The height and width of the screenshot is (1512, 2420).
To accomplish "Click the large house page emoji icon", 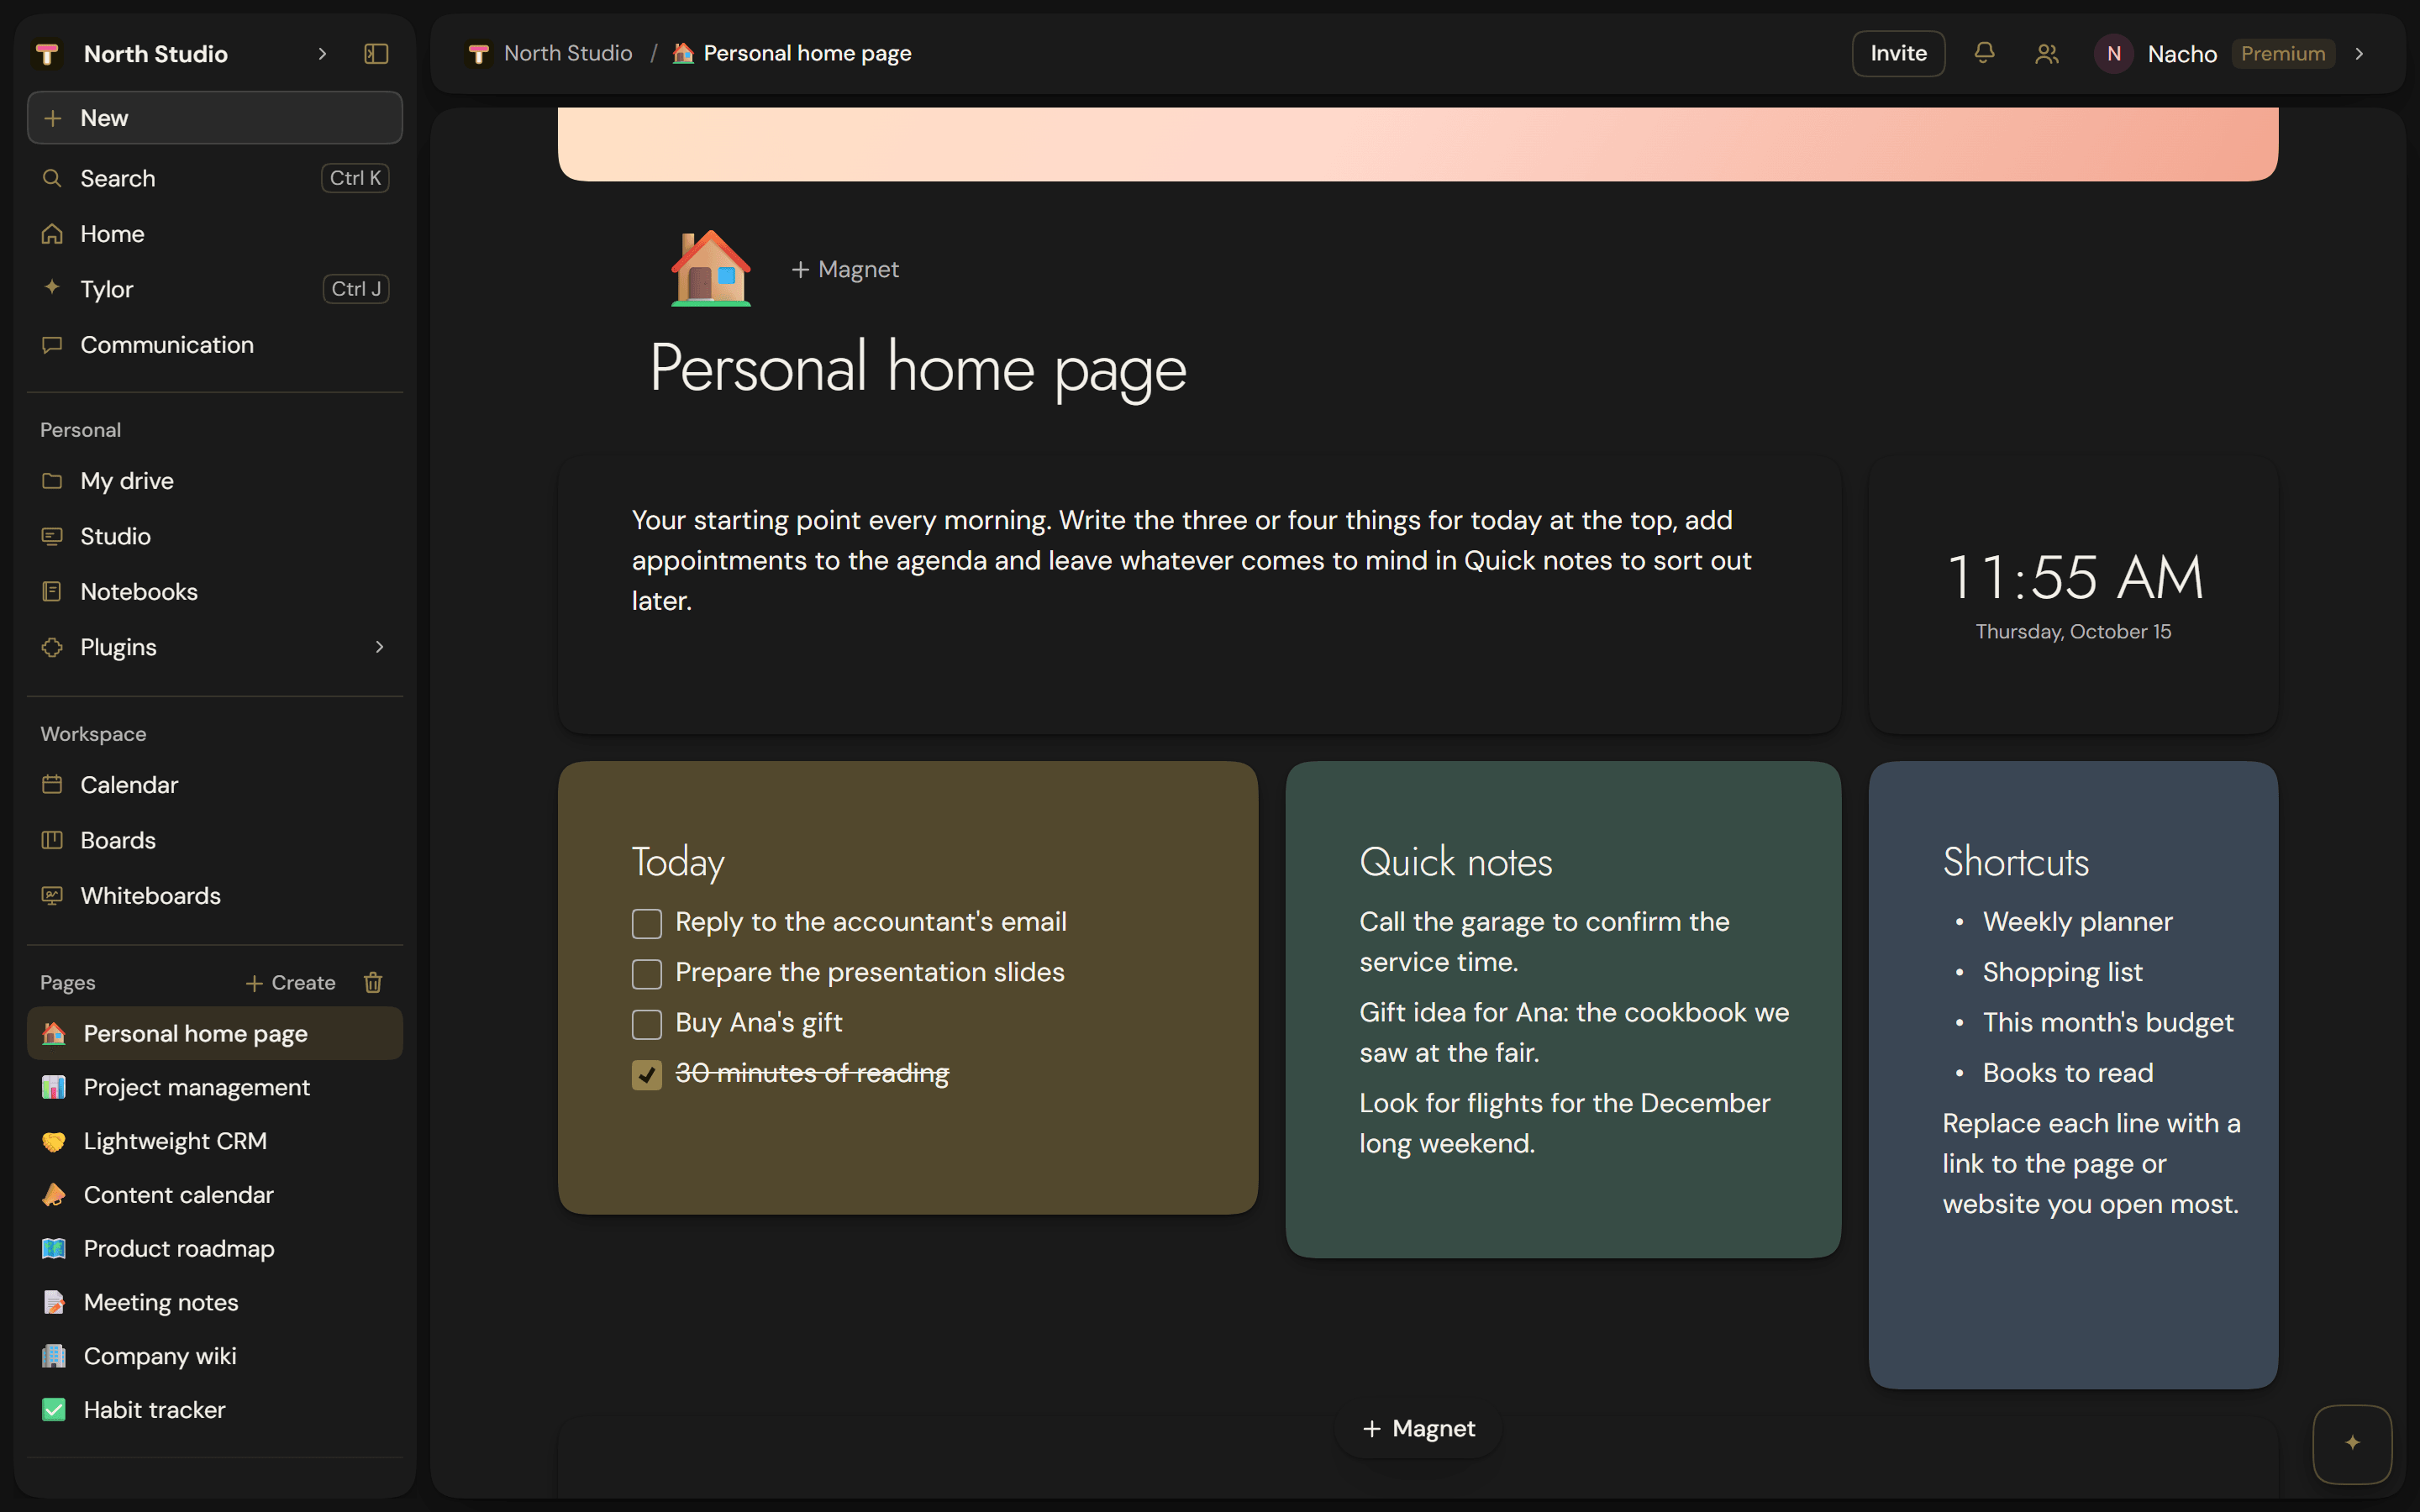I will coord(710,268).
